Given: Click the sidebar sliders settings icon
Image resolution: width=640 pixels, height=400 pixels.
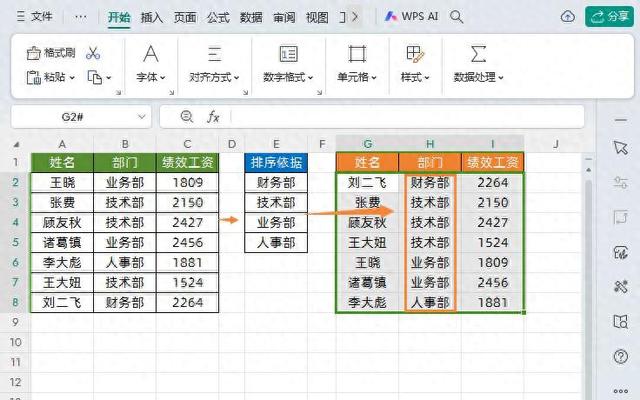Looking at the screenshot, I should coord(620,182).
